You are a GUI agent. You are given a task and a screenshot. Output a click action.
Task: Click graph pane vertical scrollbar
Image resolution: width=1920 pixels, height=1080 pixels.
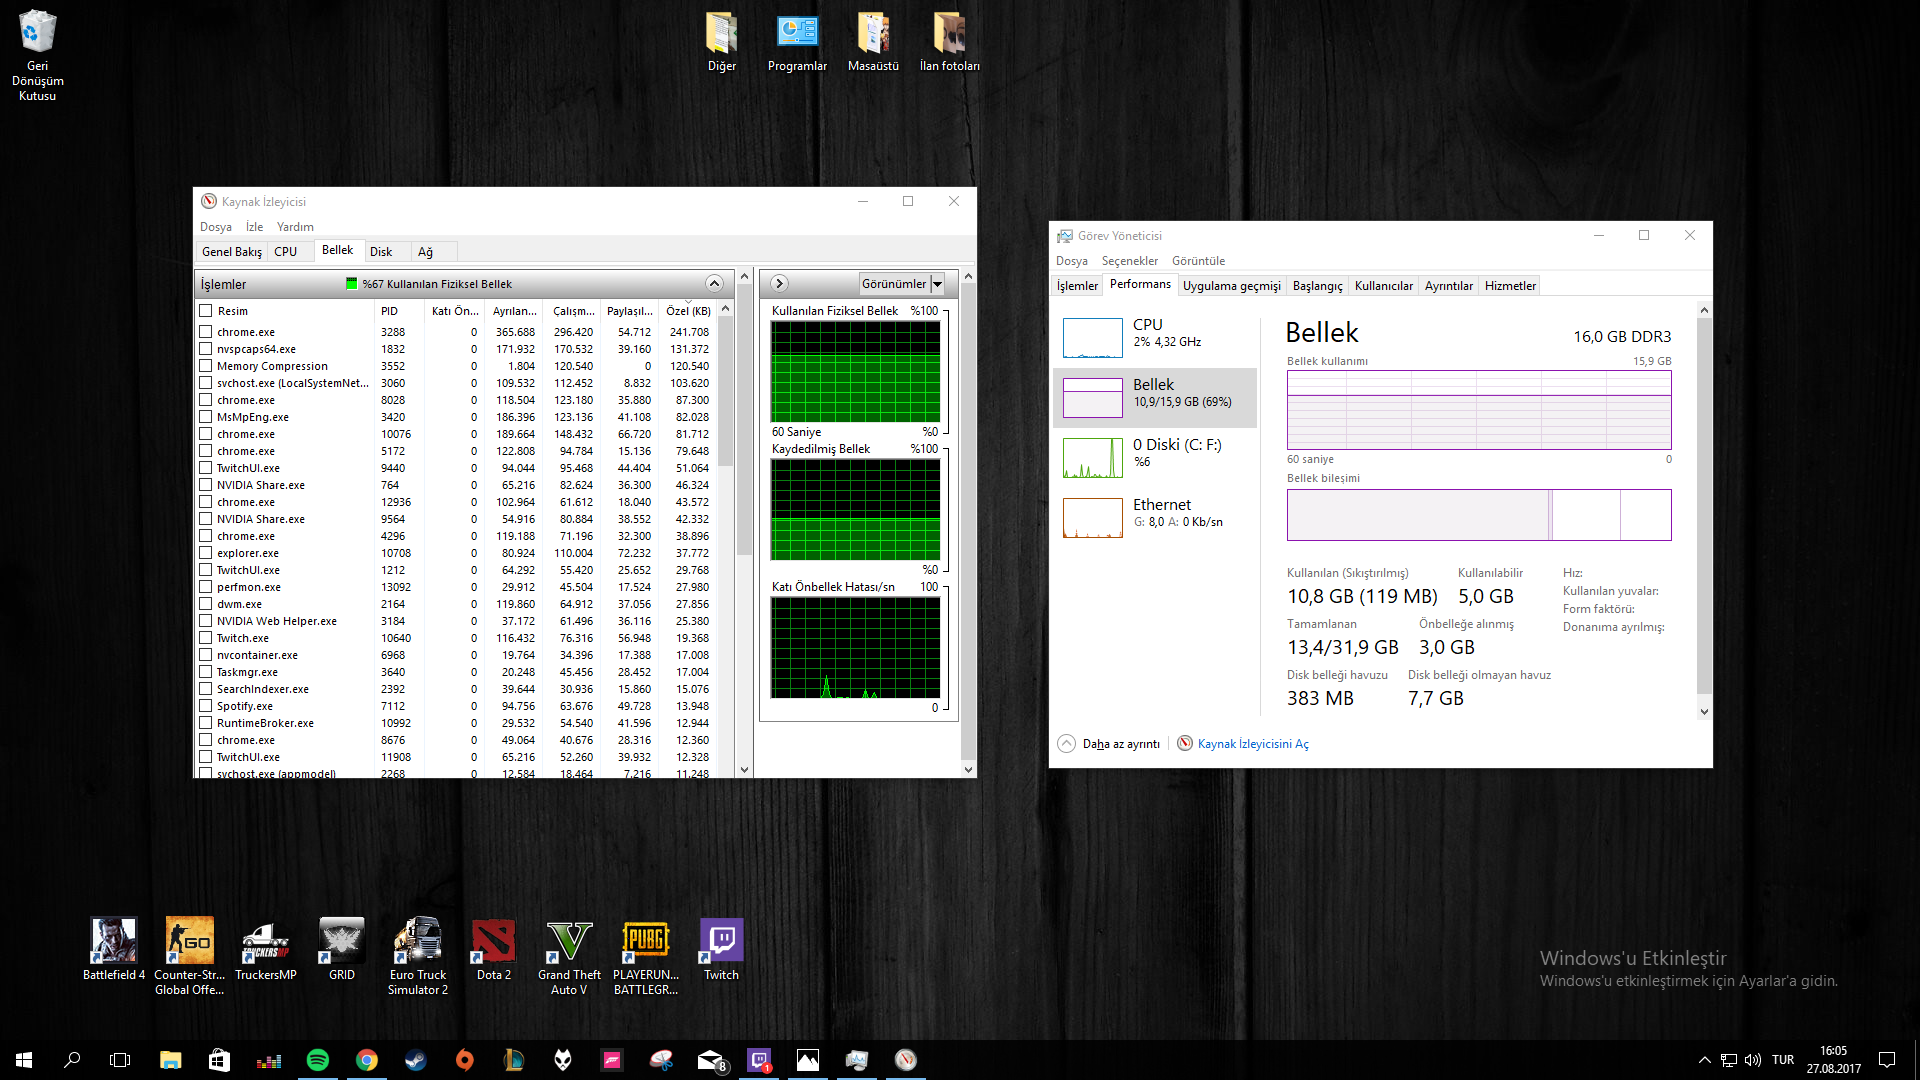(967, 520)
